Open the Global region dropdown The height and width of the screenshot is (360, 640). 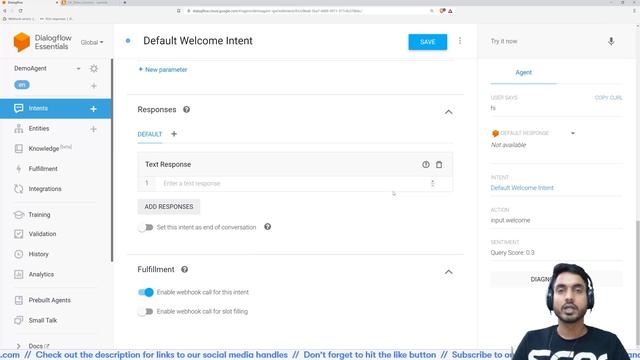click(92, 42)
